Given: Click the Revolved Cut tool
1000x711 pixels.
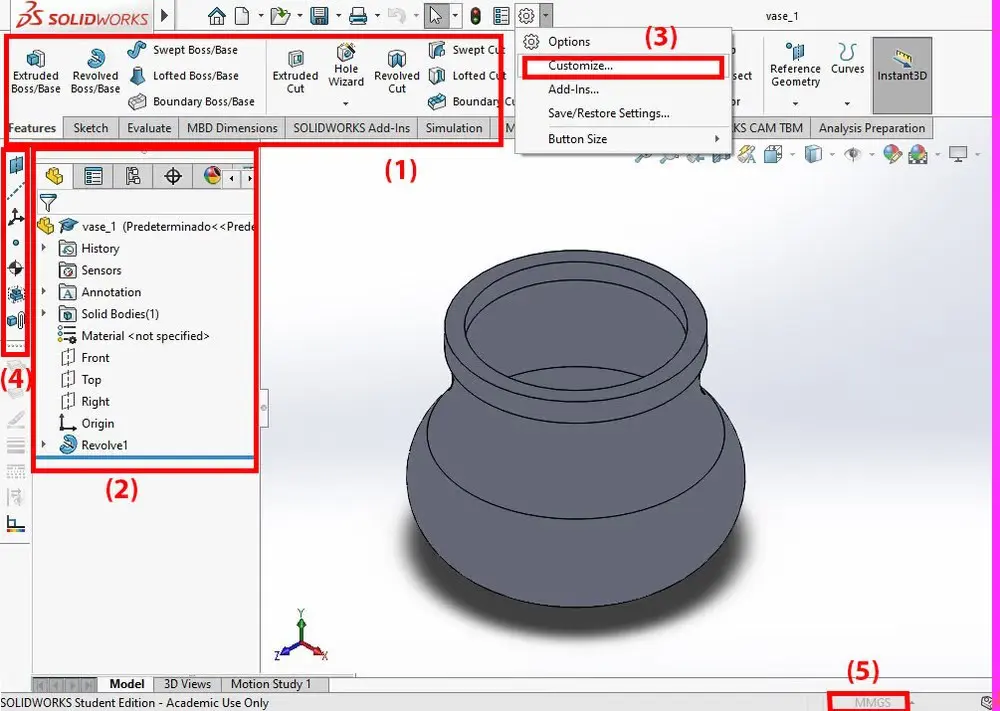Looking at the screenshot, I should pos(396,71).
